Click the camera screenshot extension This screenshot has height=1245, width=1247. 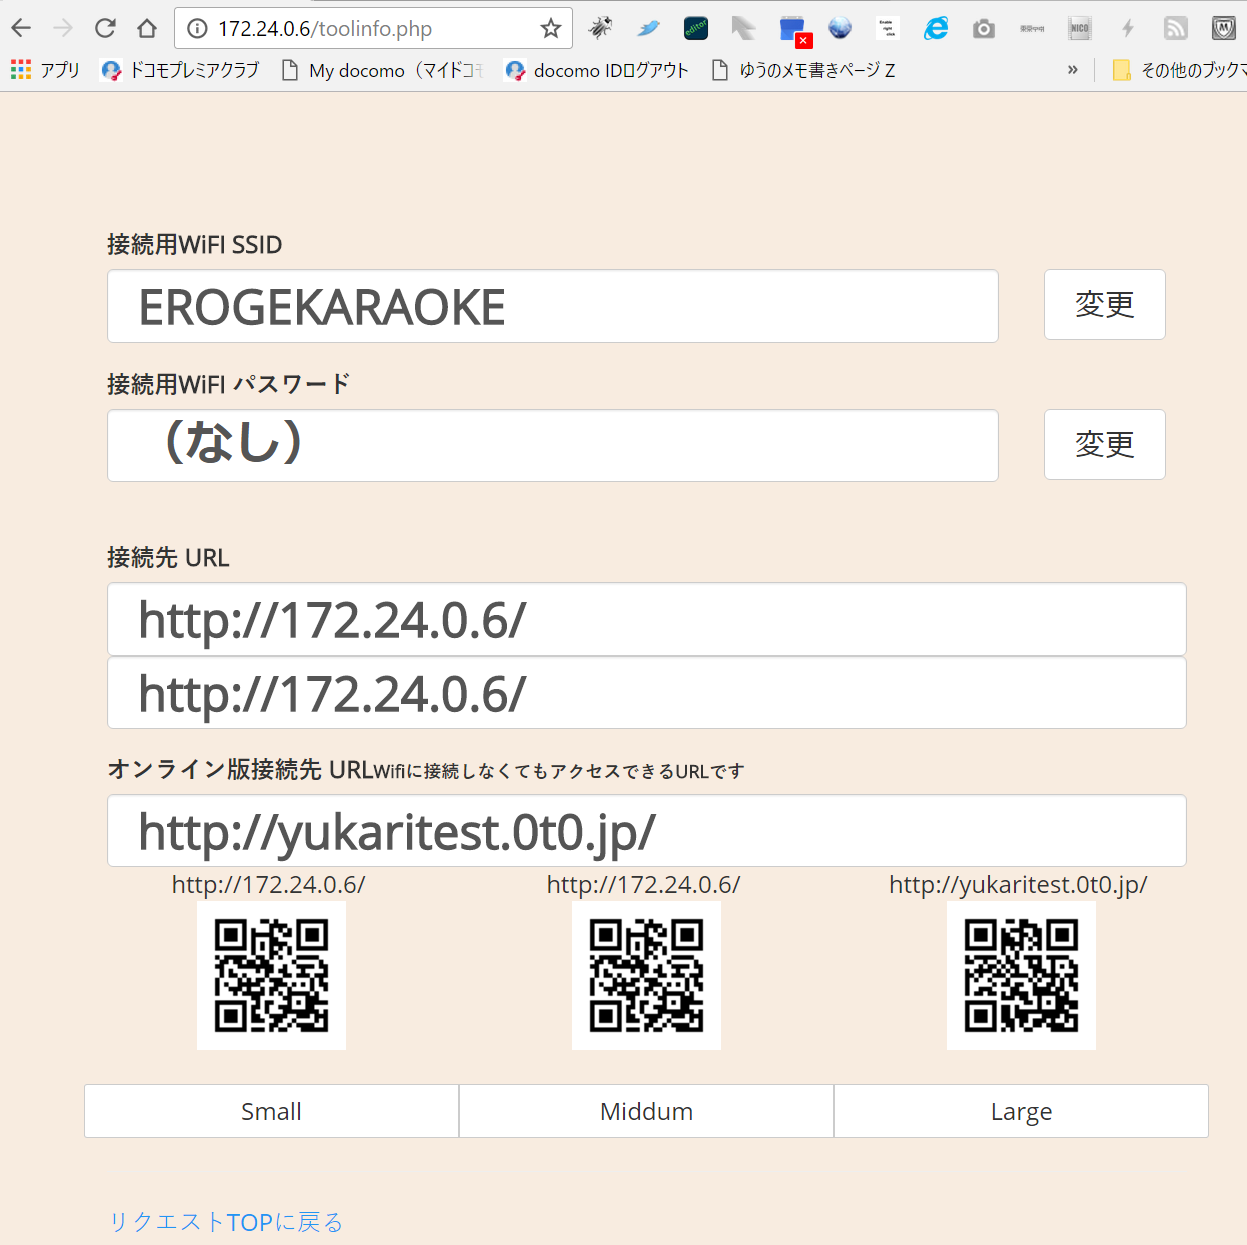click(984, 28)
